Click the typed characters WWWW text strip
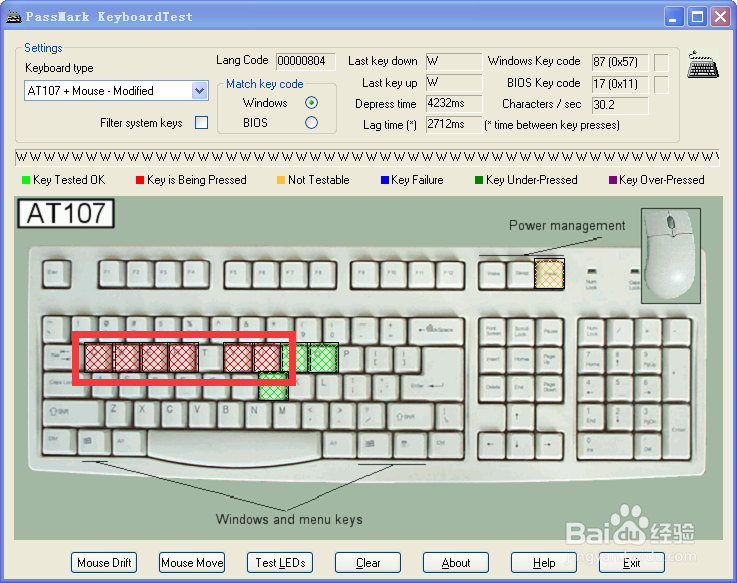This screenshot has height=583, width=737. (x=367, y=157)
